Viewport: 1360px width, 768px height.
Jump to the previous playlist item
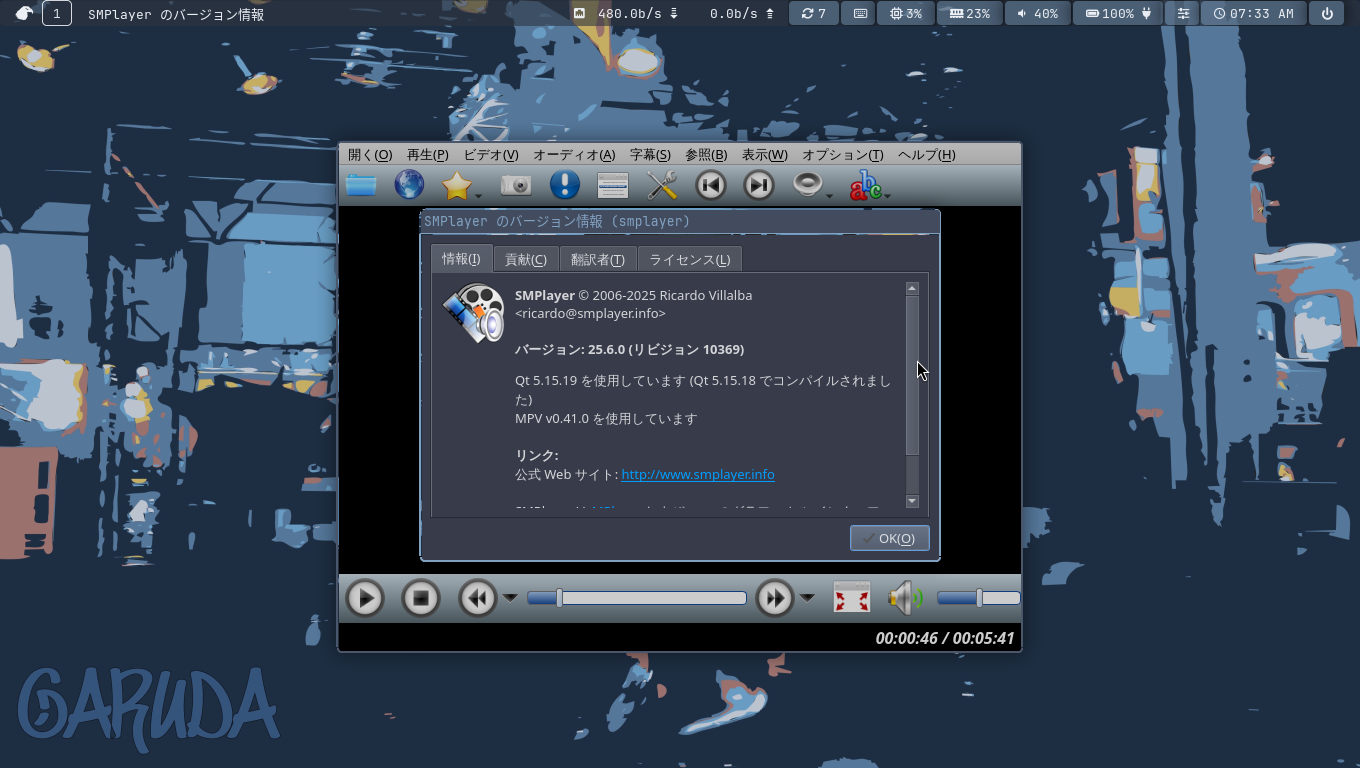(x=710, y=185)
